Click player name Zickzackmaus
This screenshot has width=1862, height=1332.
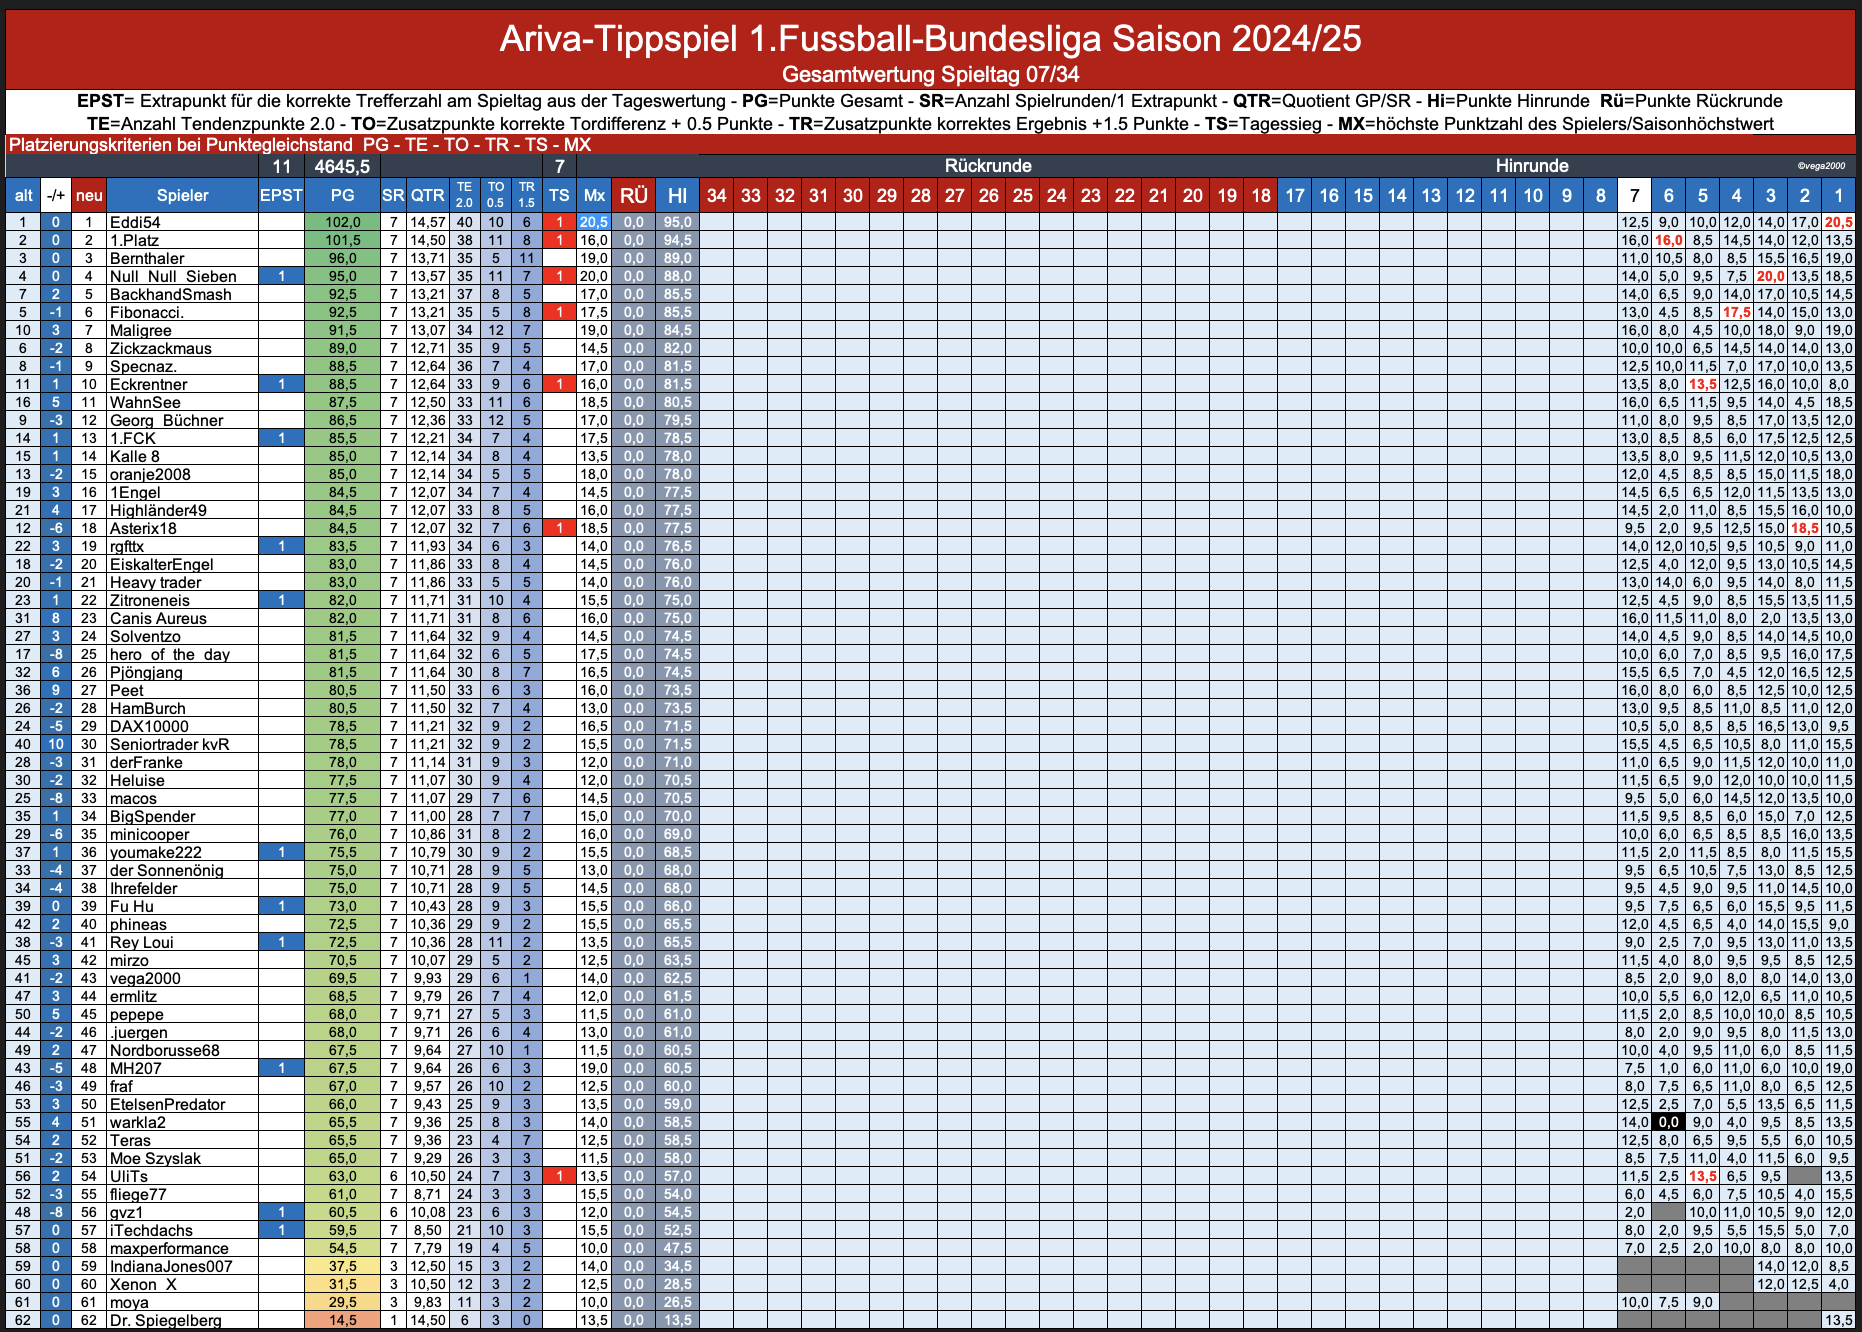[x=160, y=348]
